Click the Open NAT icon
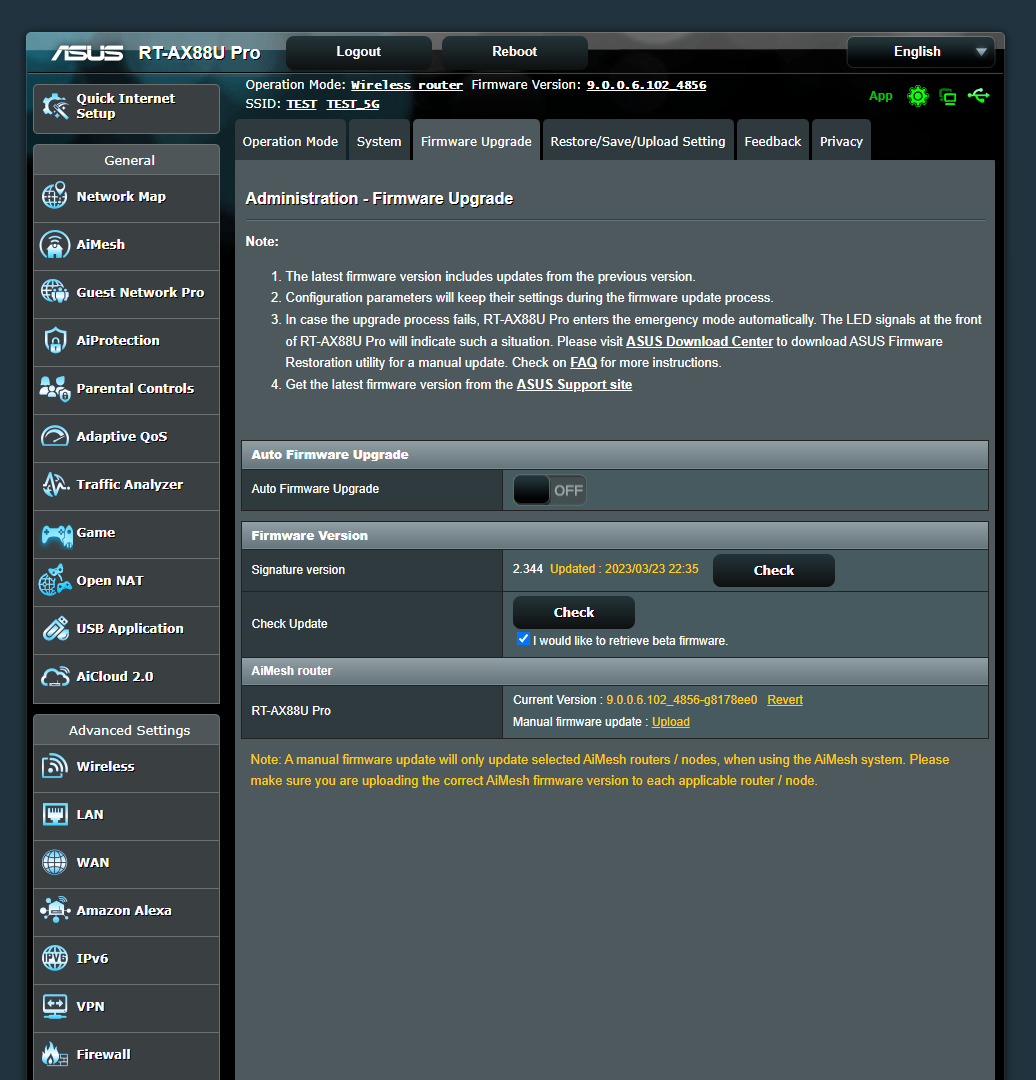 [54, 580]
